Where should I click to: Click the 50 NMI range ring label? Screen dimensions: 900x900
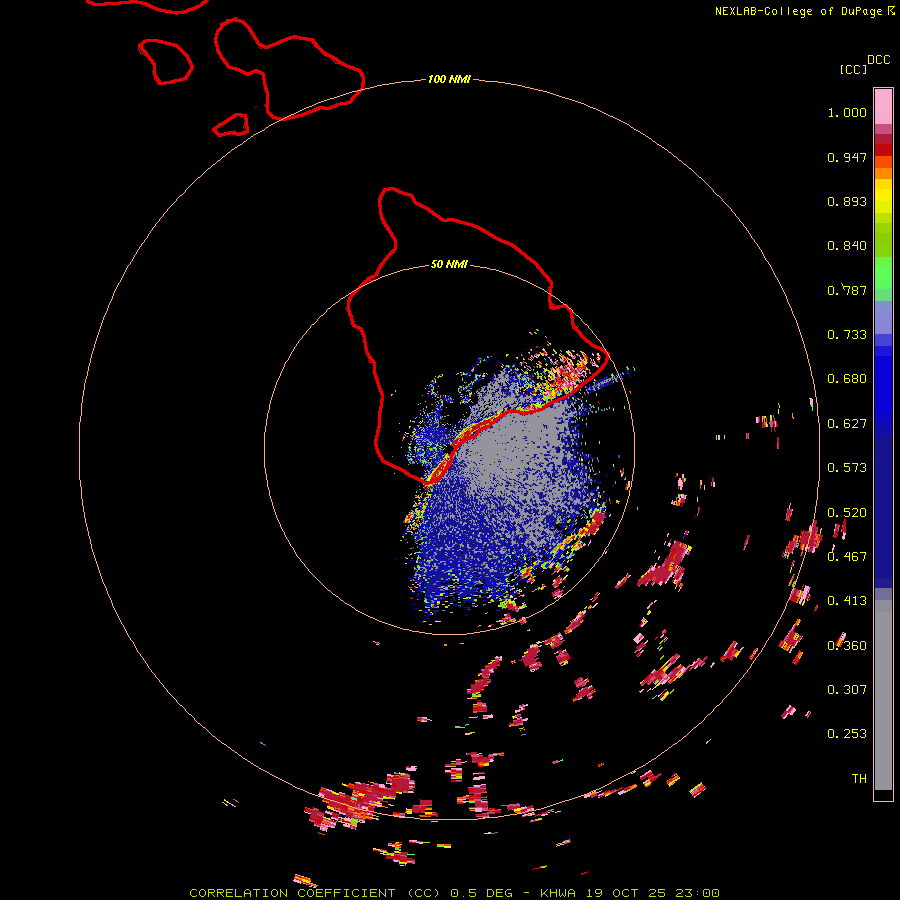449,264
